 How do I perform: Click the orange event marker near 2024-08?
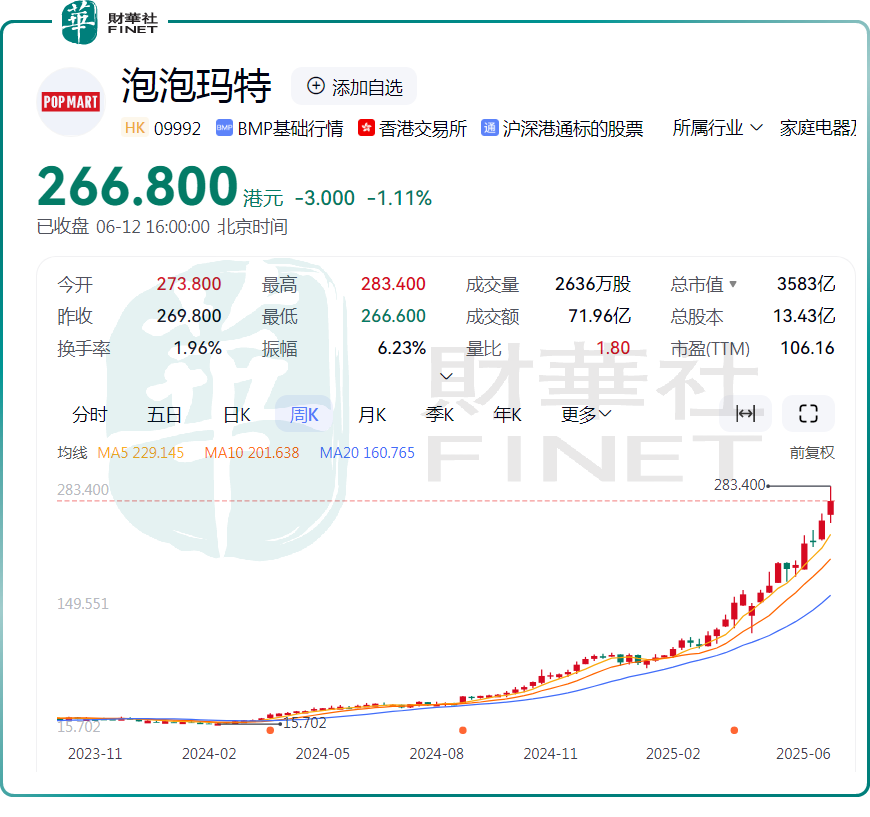click(463, 730)
